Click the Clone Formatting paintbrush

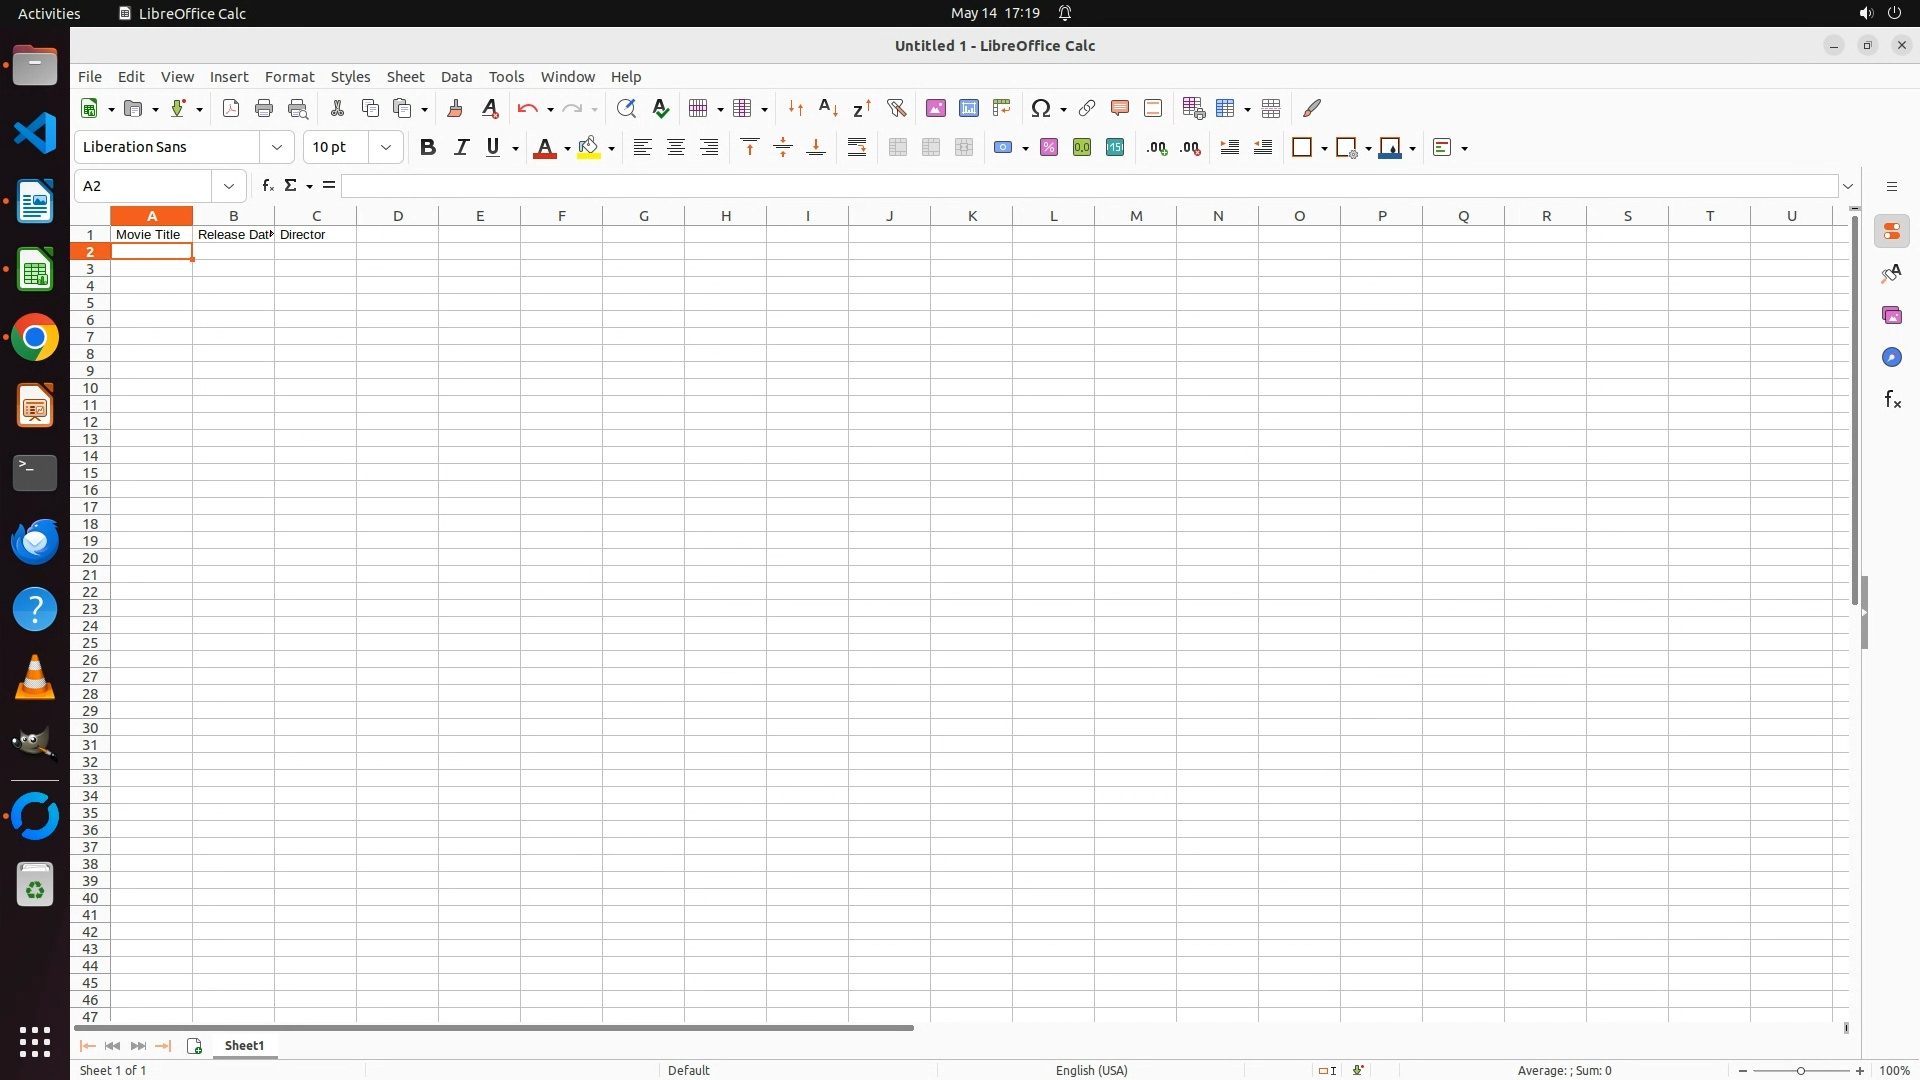[x=455, y=108]
